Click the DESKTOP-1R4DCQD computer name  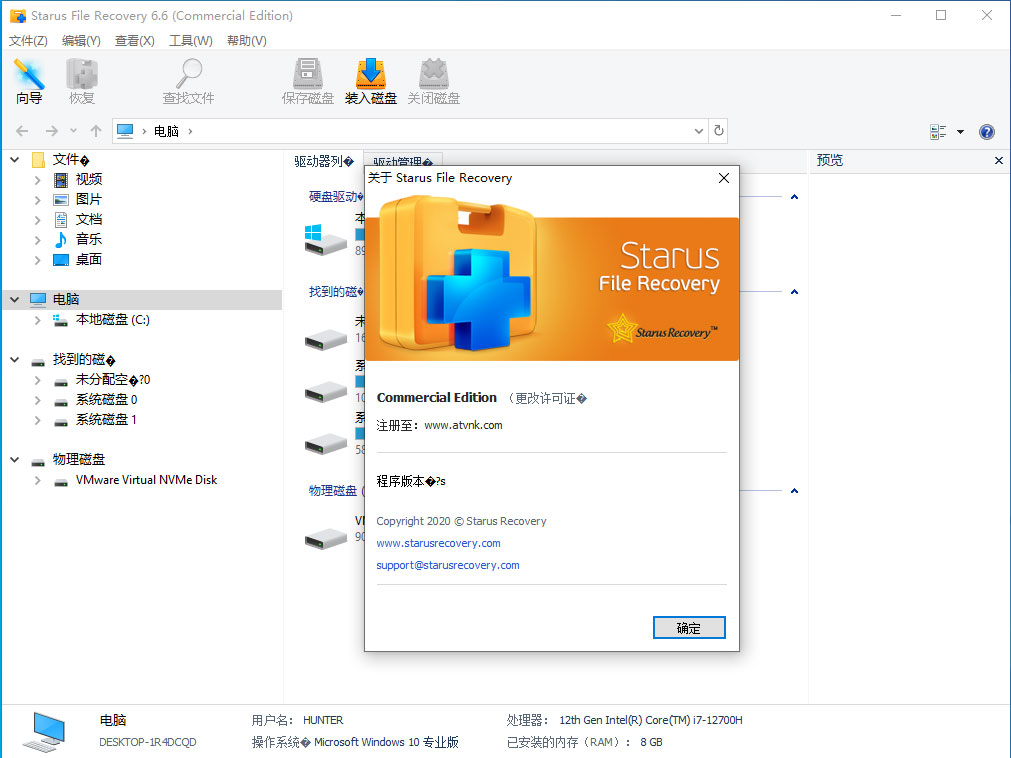(x=148, y=742)
